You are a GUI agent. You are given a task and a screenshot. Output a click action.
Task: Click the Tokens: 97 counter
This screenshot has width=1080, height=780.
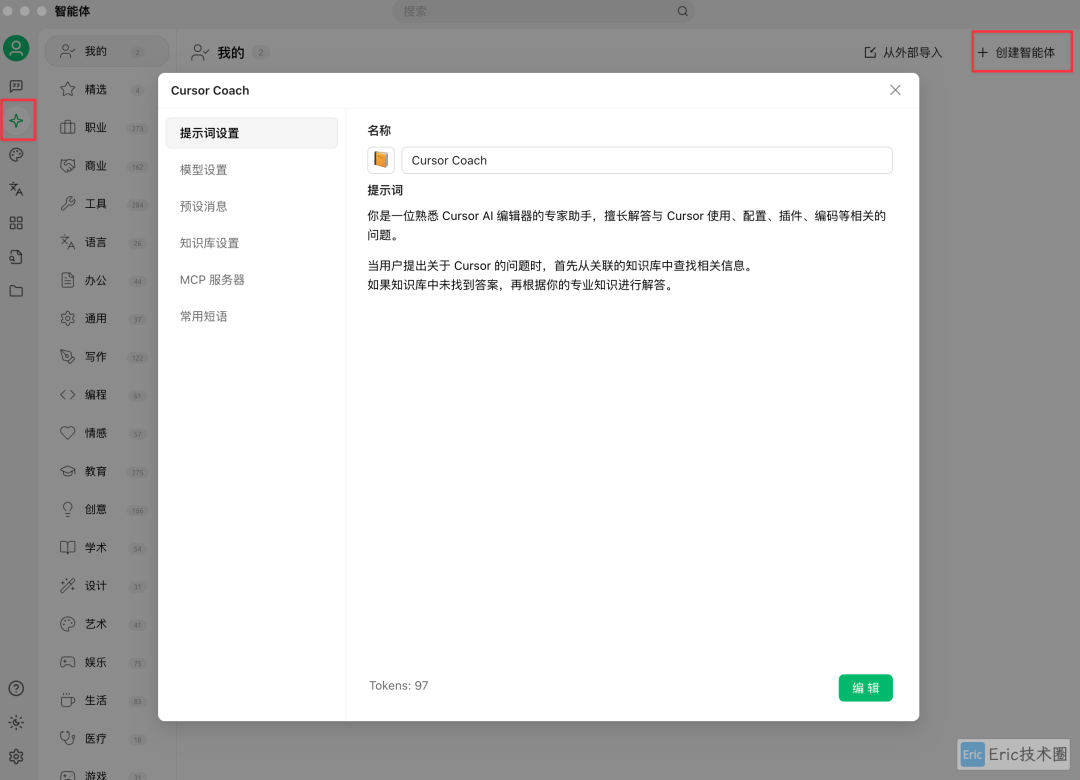click(x=399, y=686)
